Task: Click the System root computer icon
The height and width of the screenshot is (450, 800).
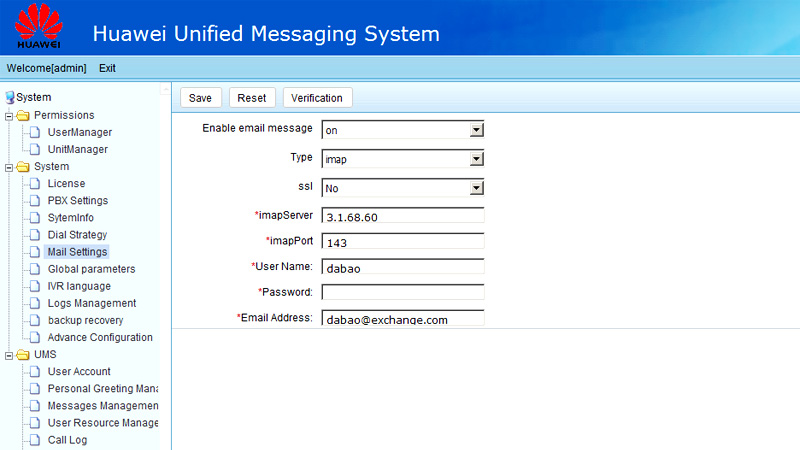Action: (x=10, y=97)
